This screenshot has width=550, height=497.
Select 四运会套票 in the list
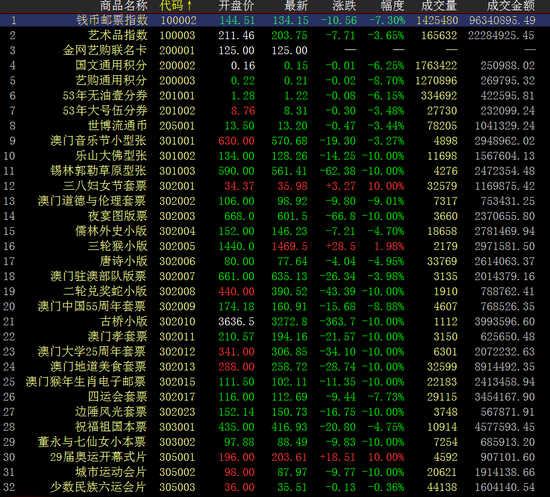(118, 397)
